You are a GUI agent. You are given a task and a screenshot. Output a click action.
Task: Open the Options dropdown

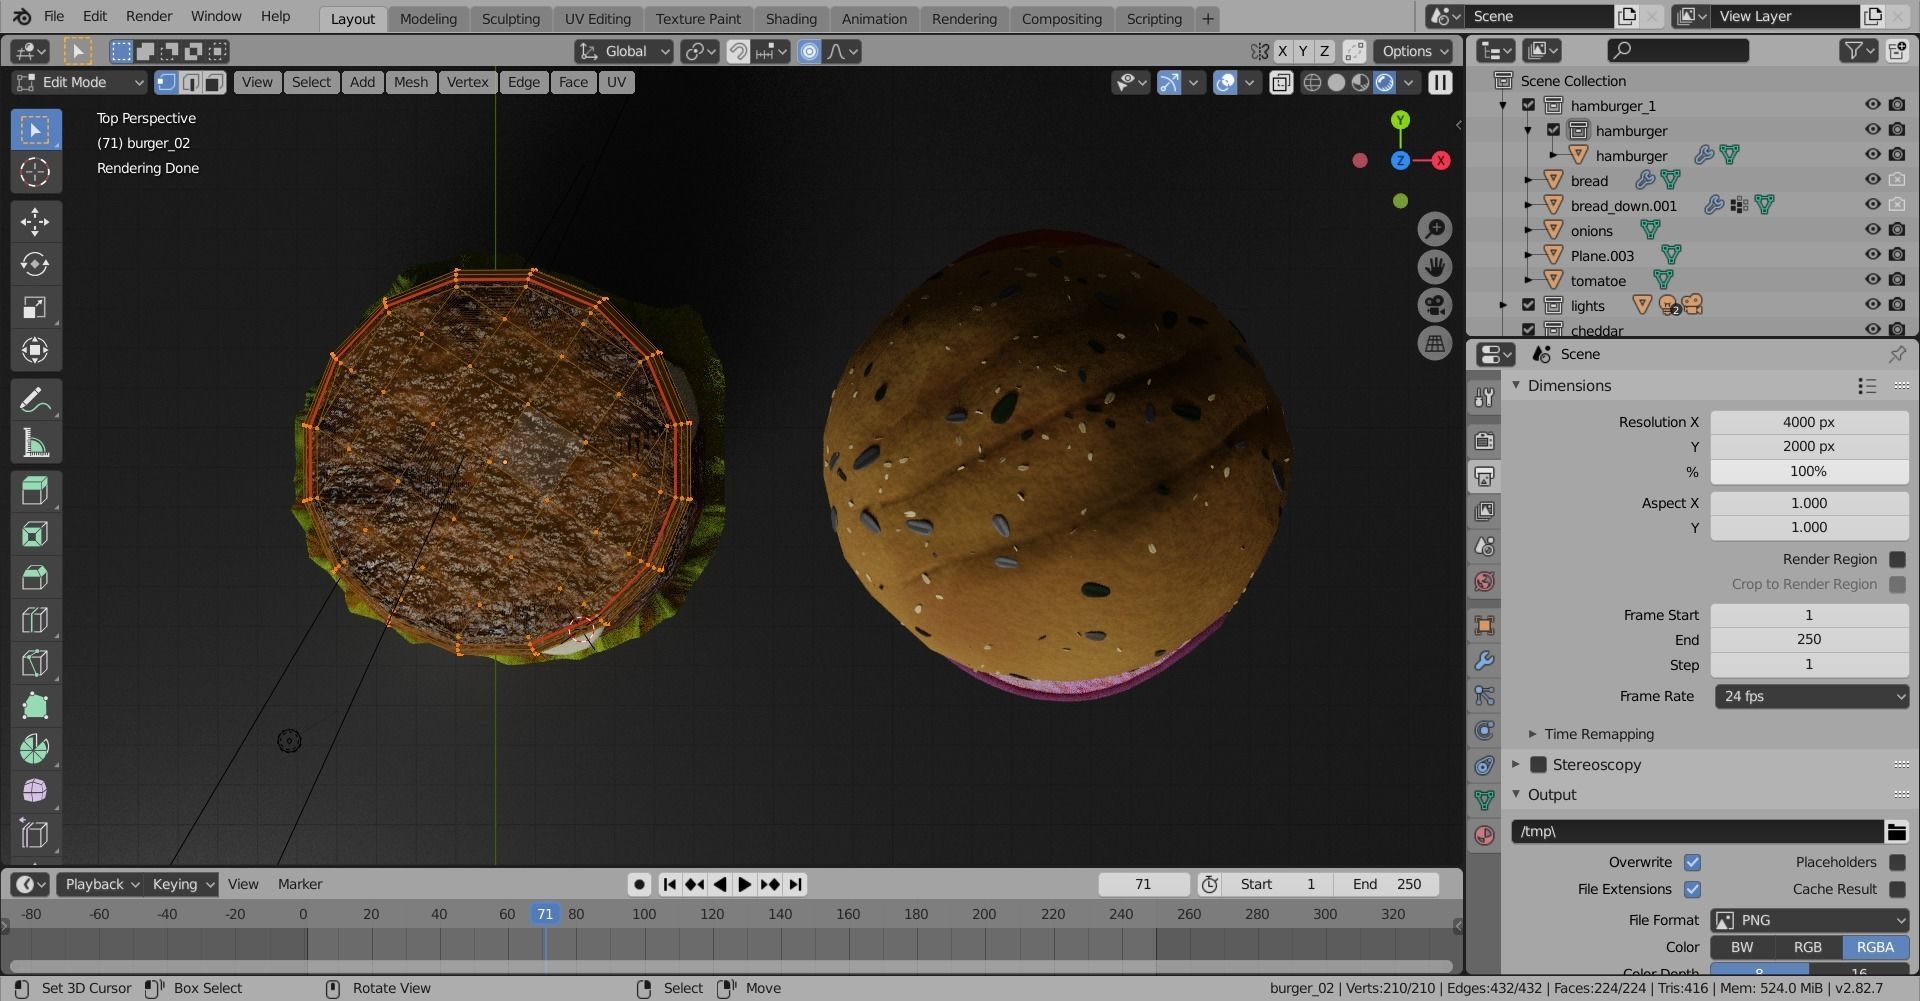pos(1415,51)
